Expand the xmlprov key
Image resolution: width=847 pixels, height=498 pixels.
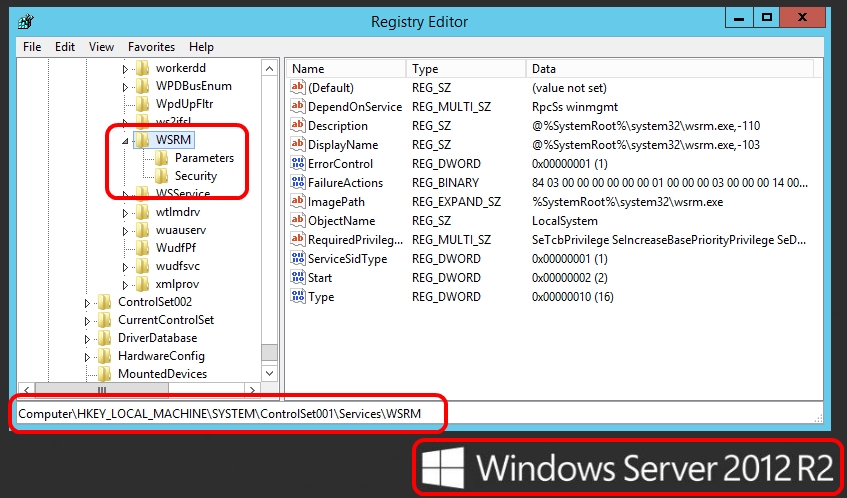125,285
